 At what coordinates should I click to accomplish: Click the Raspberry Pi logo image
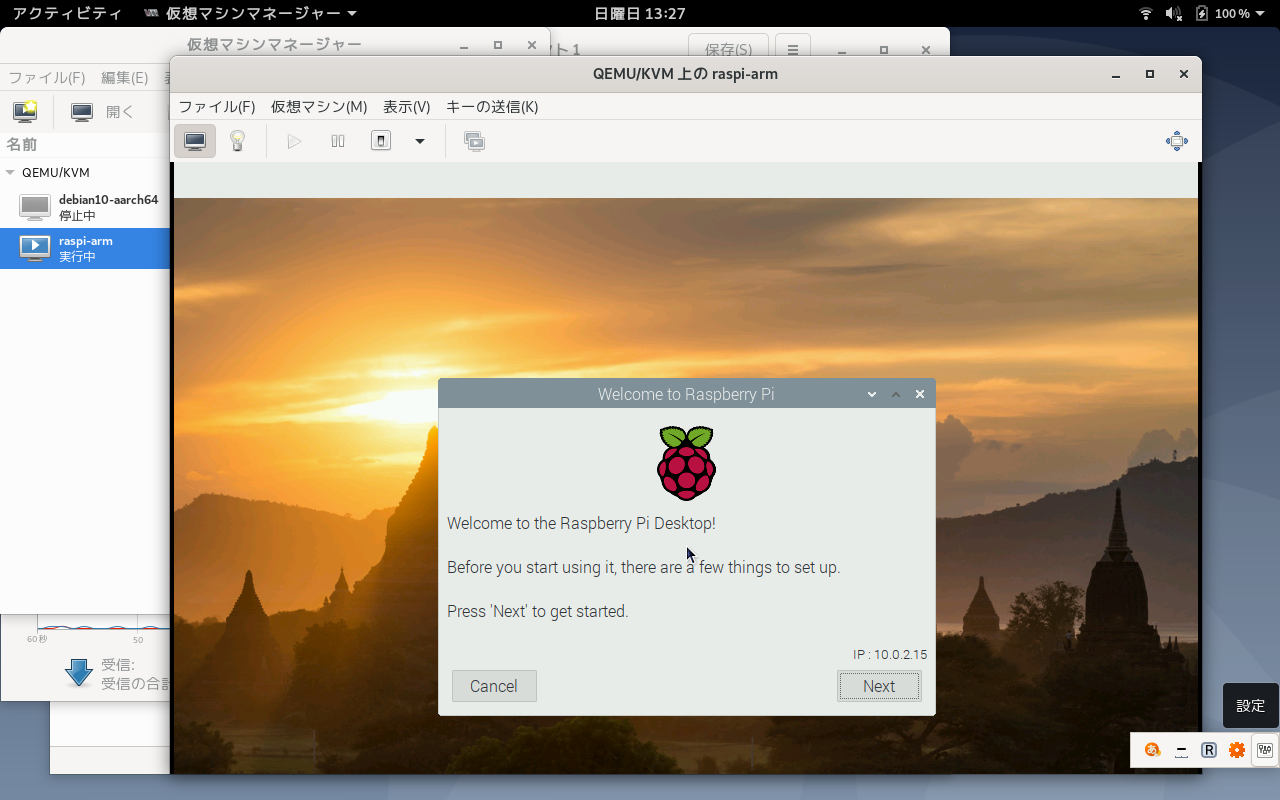click(x=687, y=463)
